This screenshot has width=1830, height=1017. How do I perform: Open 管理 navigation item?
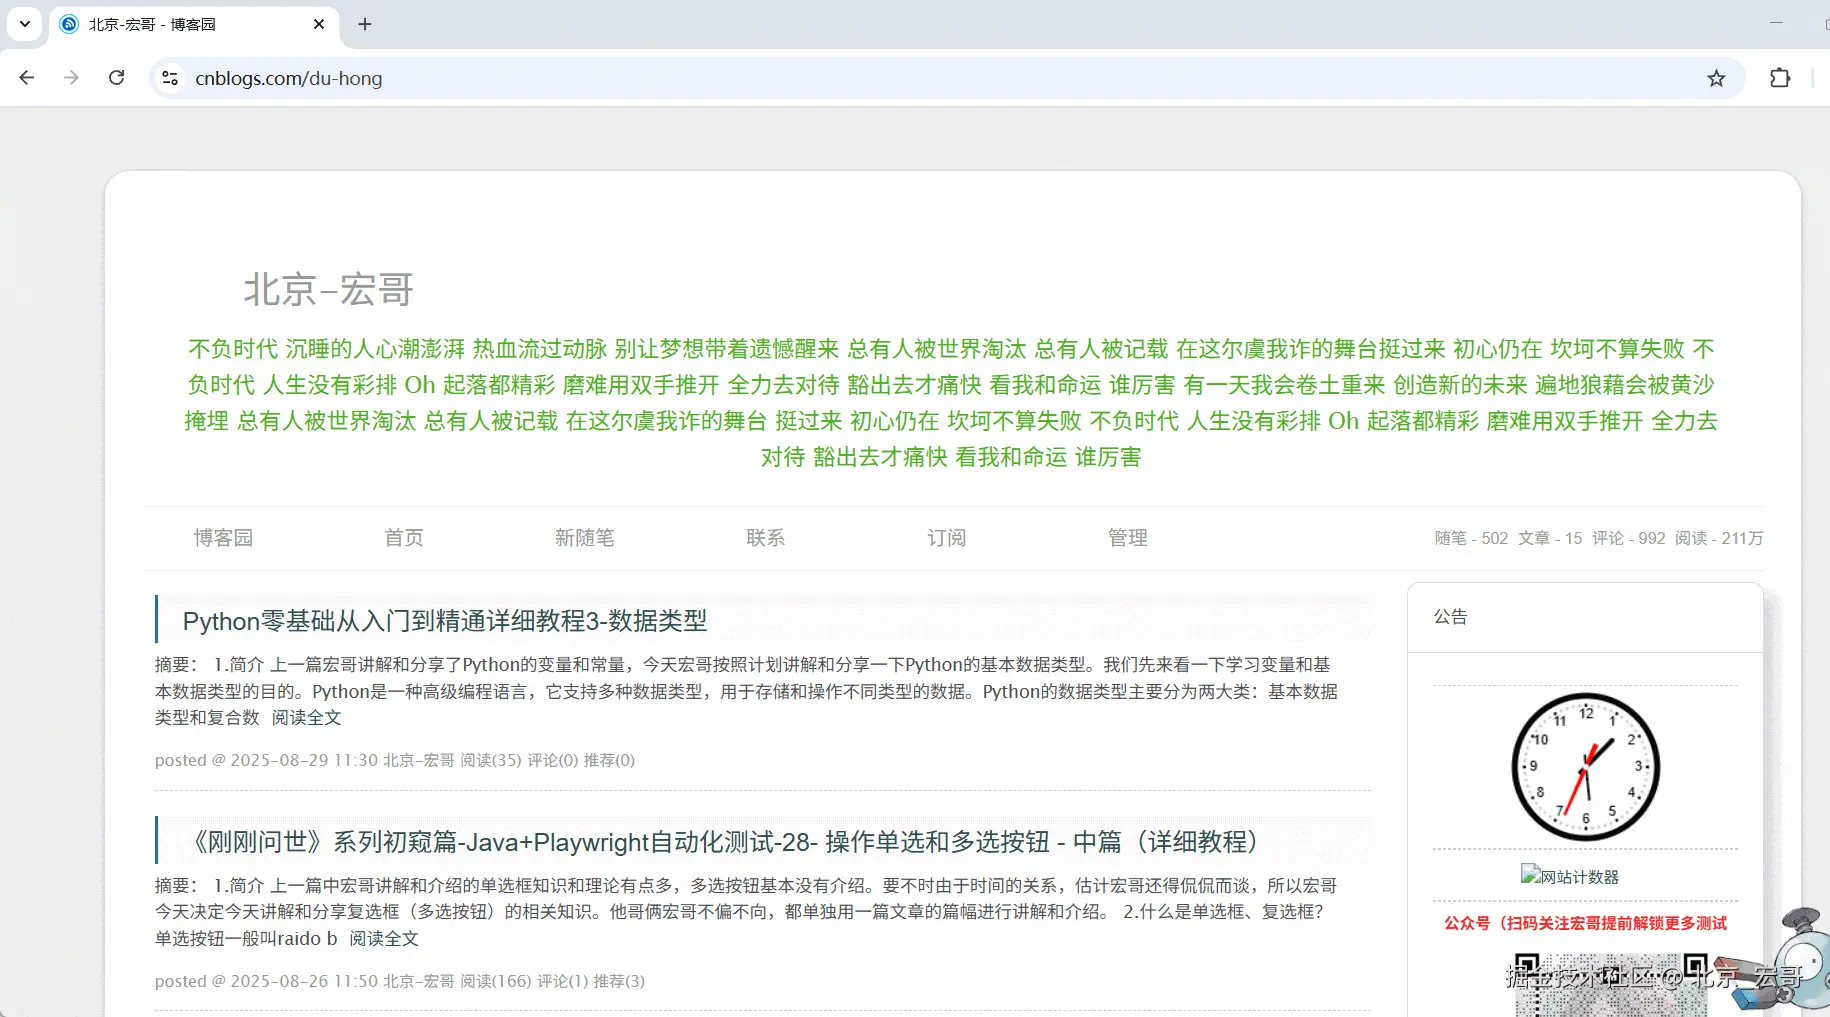[x=1128, y=538]
